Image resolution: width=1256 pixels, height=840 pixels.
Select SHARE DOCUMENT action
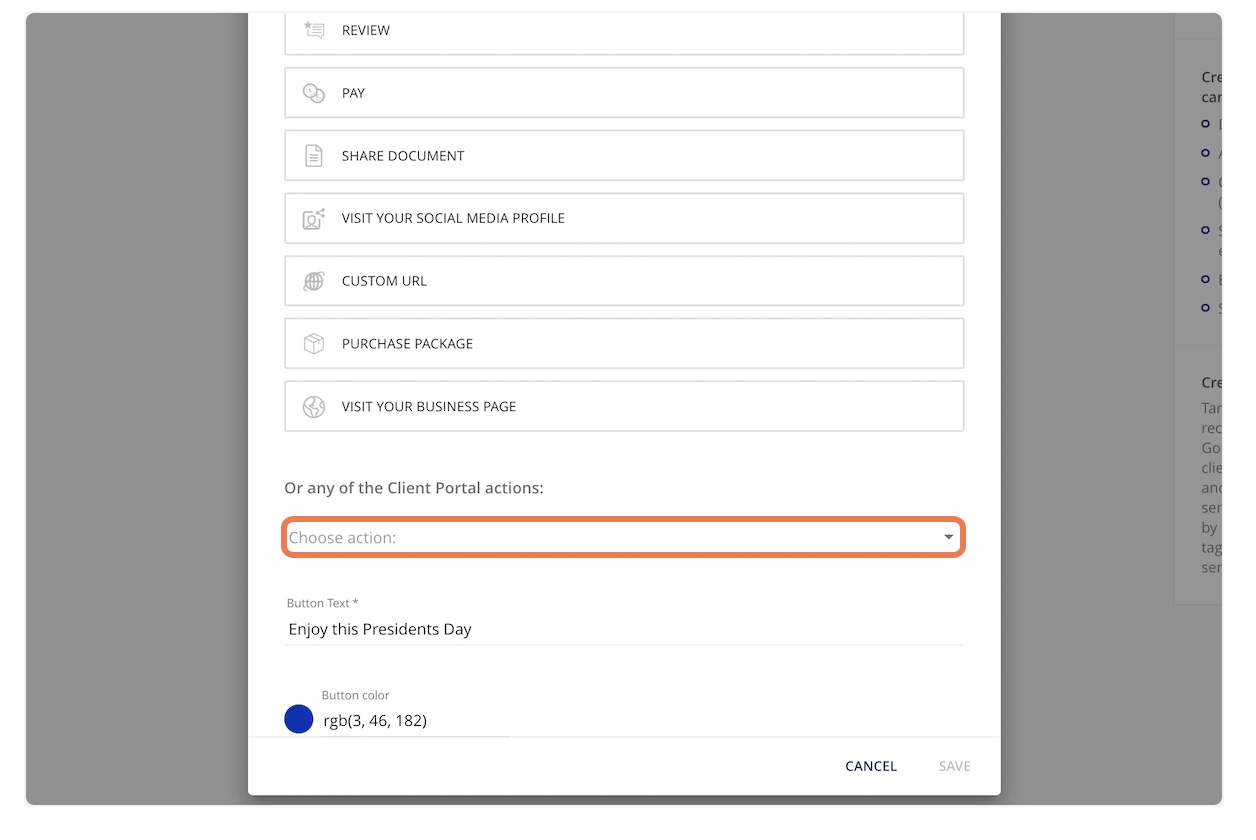pyautogui.click(x=624, y=156)
